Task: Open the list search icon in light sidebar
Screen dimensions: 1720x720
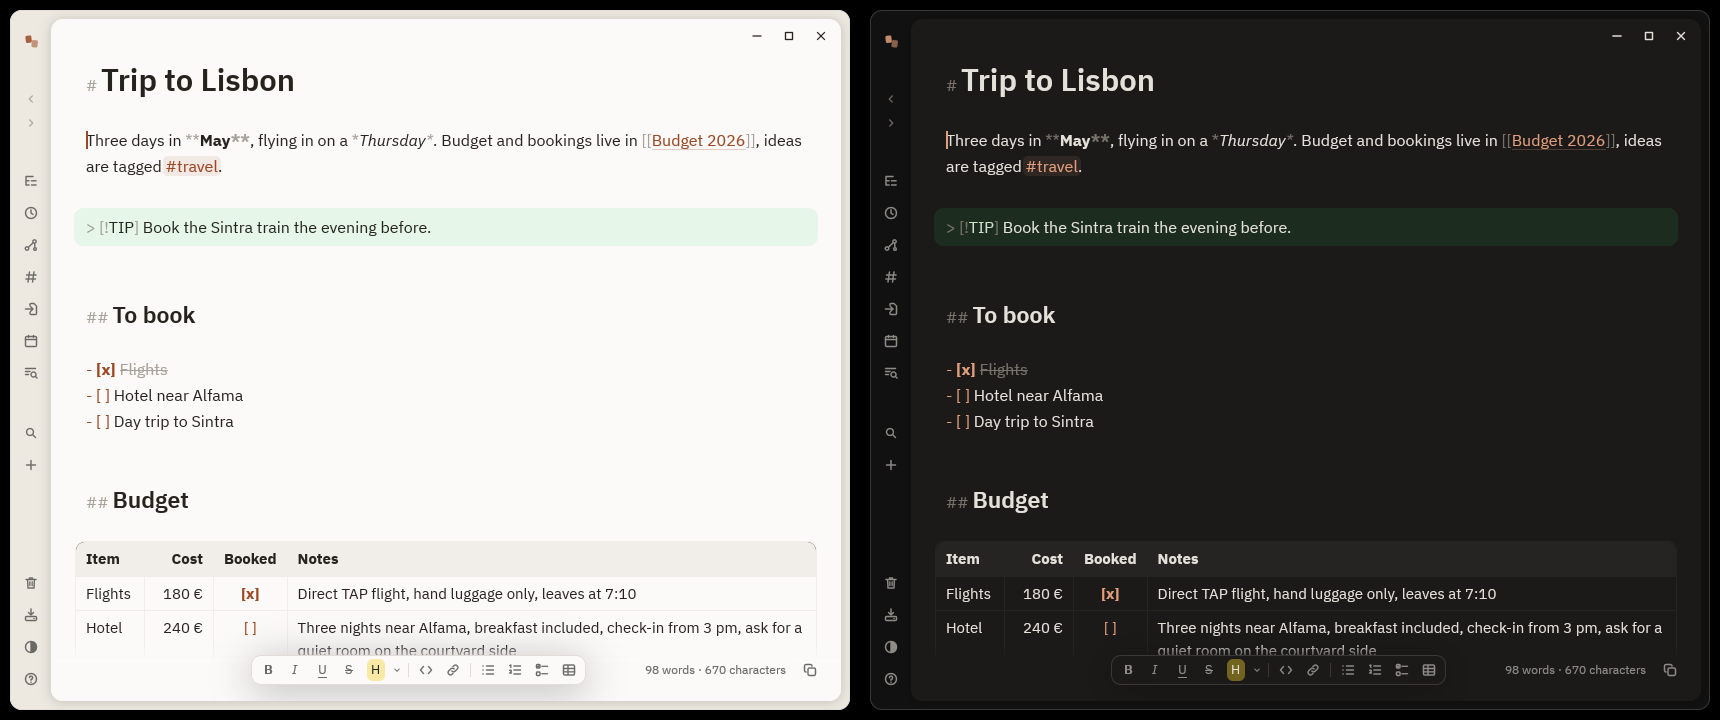Action: pyautogui.click(x=31, y=373)
